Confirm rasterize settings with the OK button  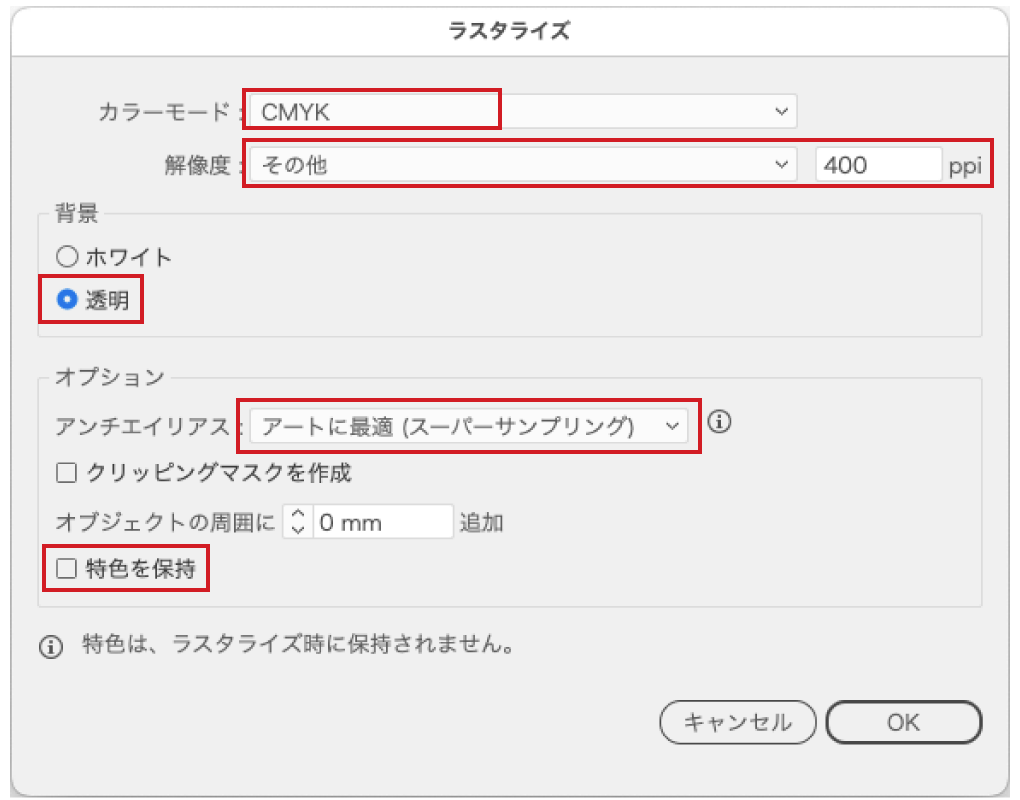[x=903, y=722]
